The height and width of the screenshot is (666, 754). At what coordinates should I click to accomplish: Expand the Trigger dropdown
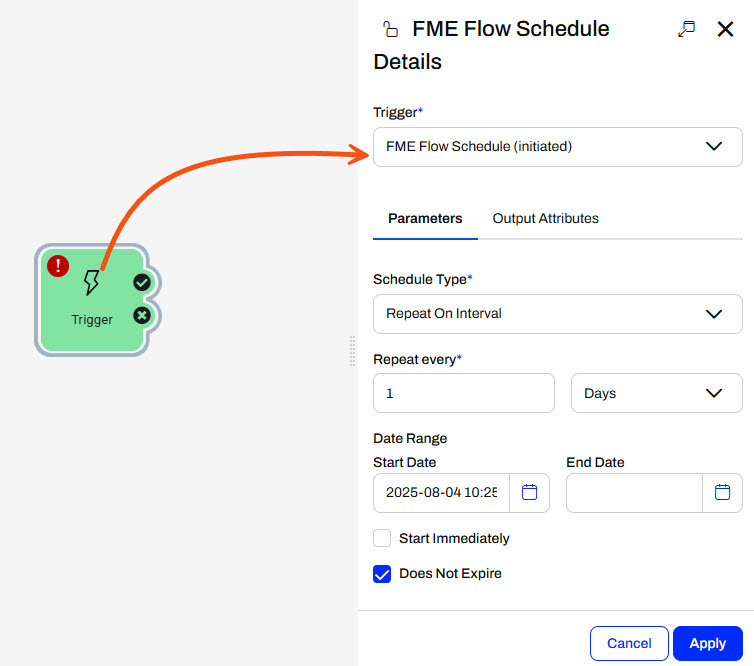coord(557,146)
